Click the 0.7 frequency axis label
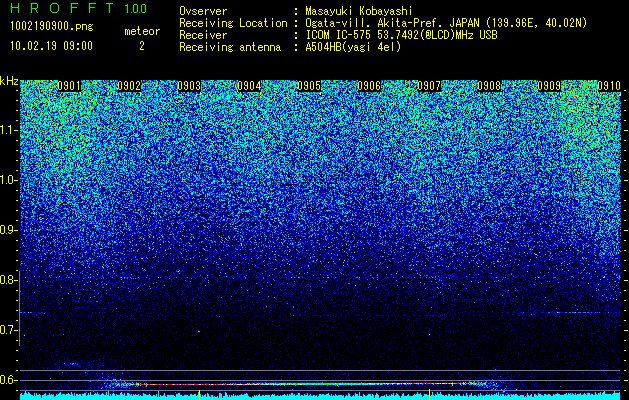Image resolution: width=629 pixels, height=400 pixels. 9,330
